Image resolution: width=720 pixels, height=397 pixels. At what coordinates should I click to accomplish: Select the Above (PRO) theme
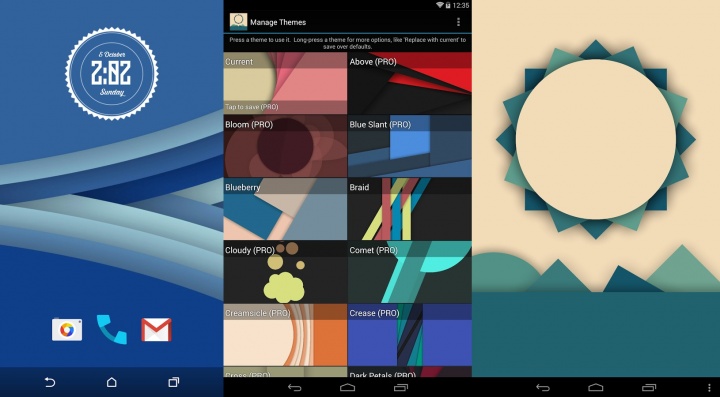[x=410, y=83]
